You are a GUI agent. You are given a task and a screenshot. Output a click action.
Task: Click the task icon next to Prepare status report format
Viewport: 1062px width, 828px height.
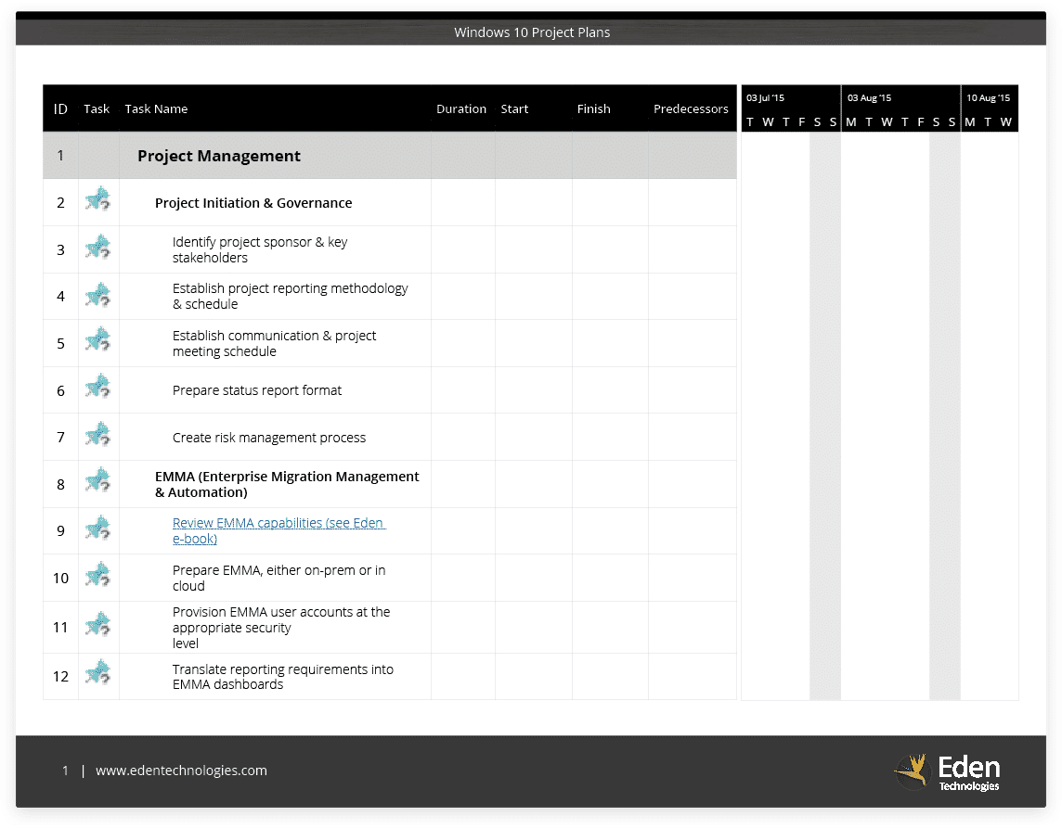coord(97,389)
